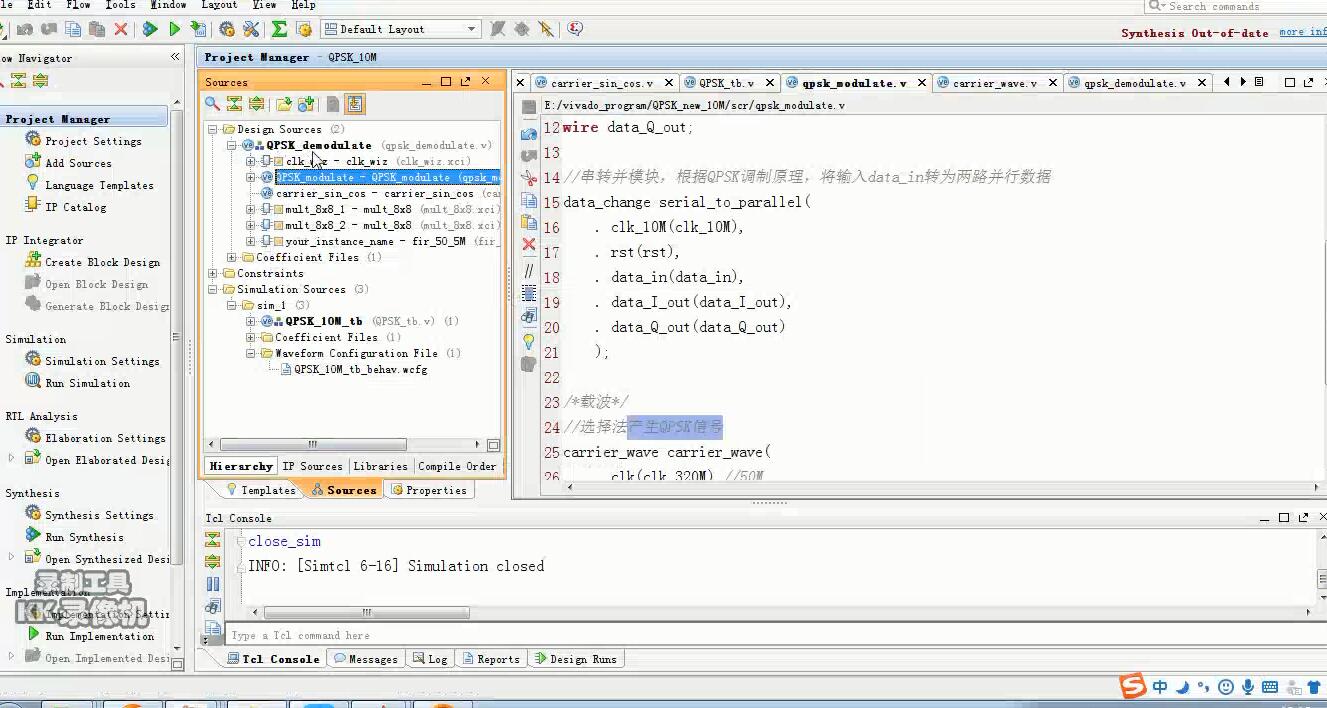Switch to the Compile Order tab
Image resolution: width=1327 pixels, height=708 pixels.
pyautogui.click(x=457, y=466)
